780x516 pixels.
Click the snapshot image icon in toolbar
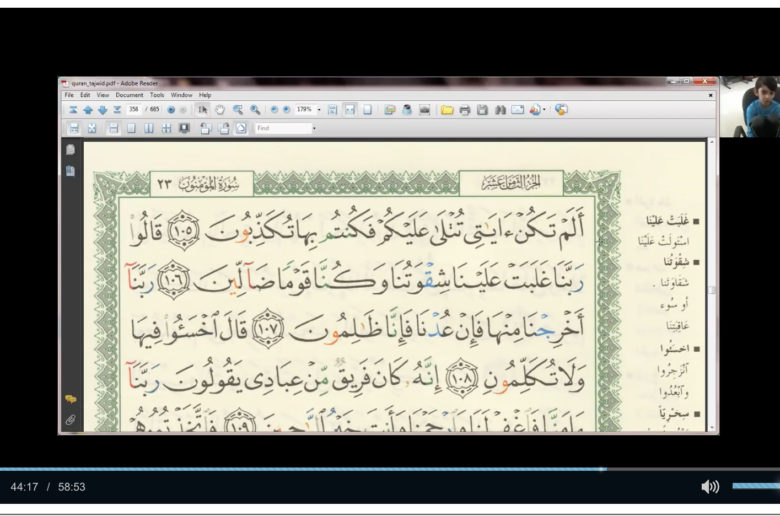pos(424,110)
